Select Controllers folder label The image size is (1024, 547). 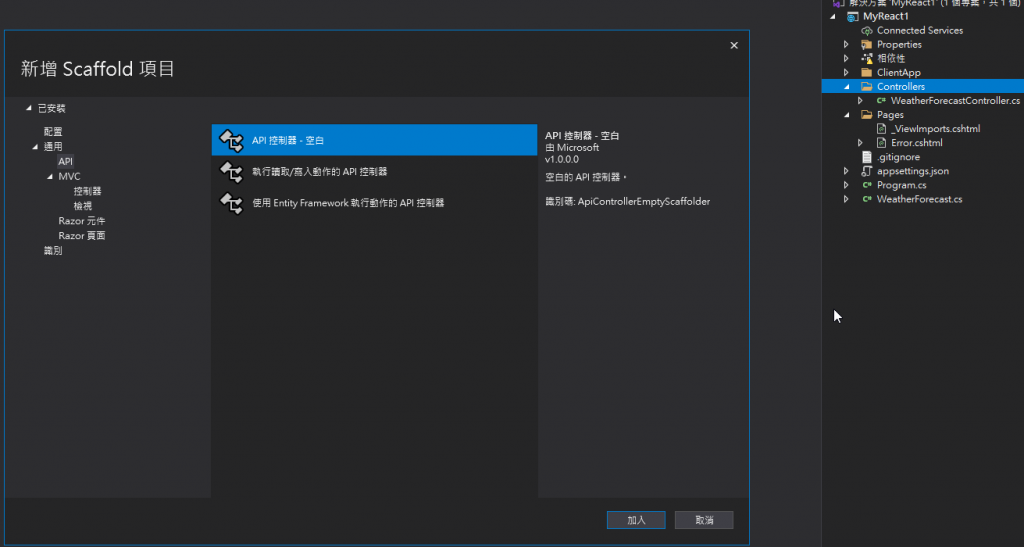point(901,87)
